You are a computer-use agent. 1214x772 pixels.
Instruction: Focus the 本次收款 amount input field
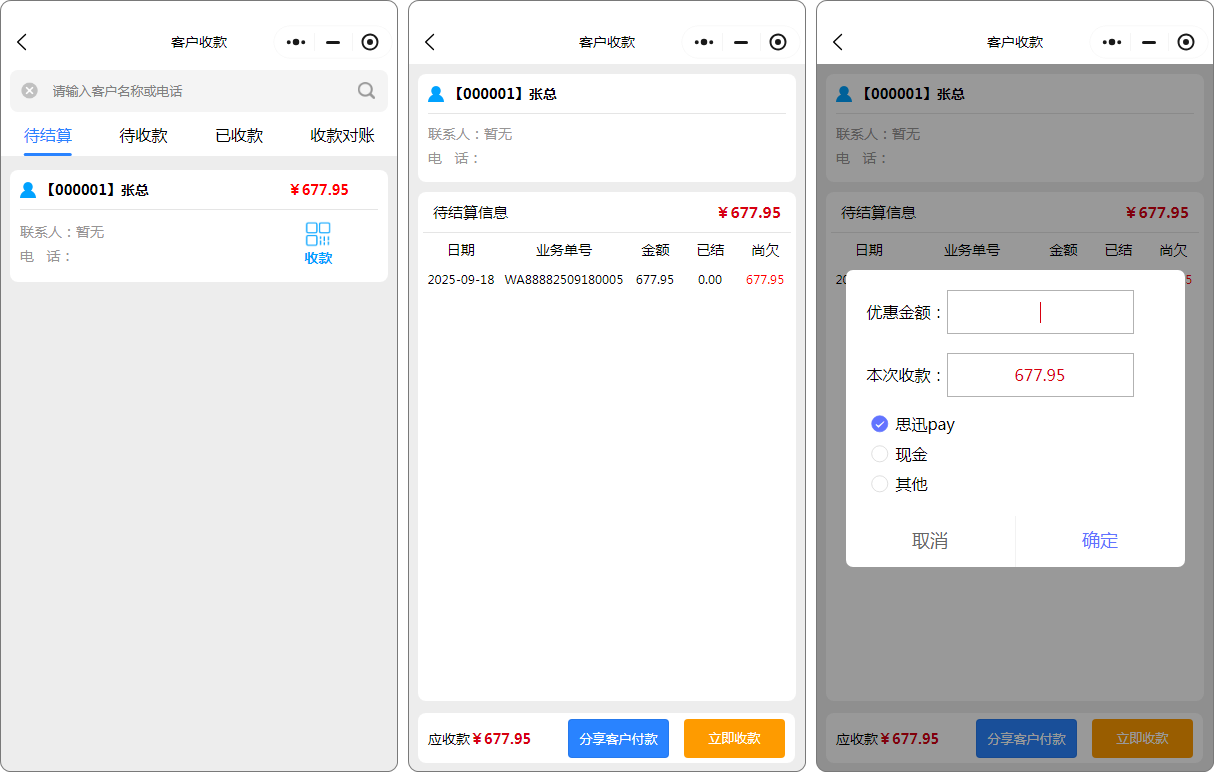coord(1040,375)
